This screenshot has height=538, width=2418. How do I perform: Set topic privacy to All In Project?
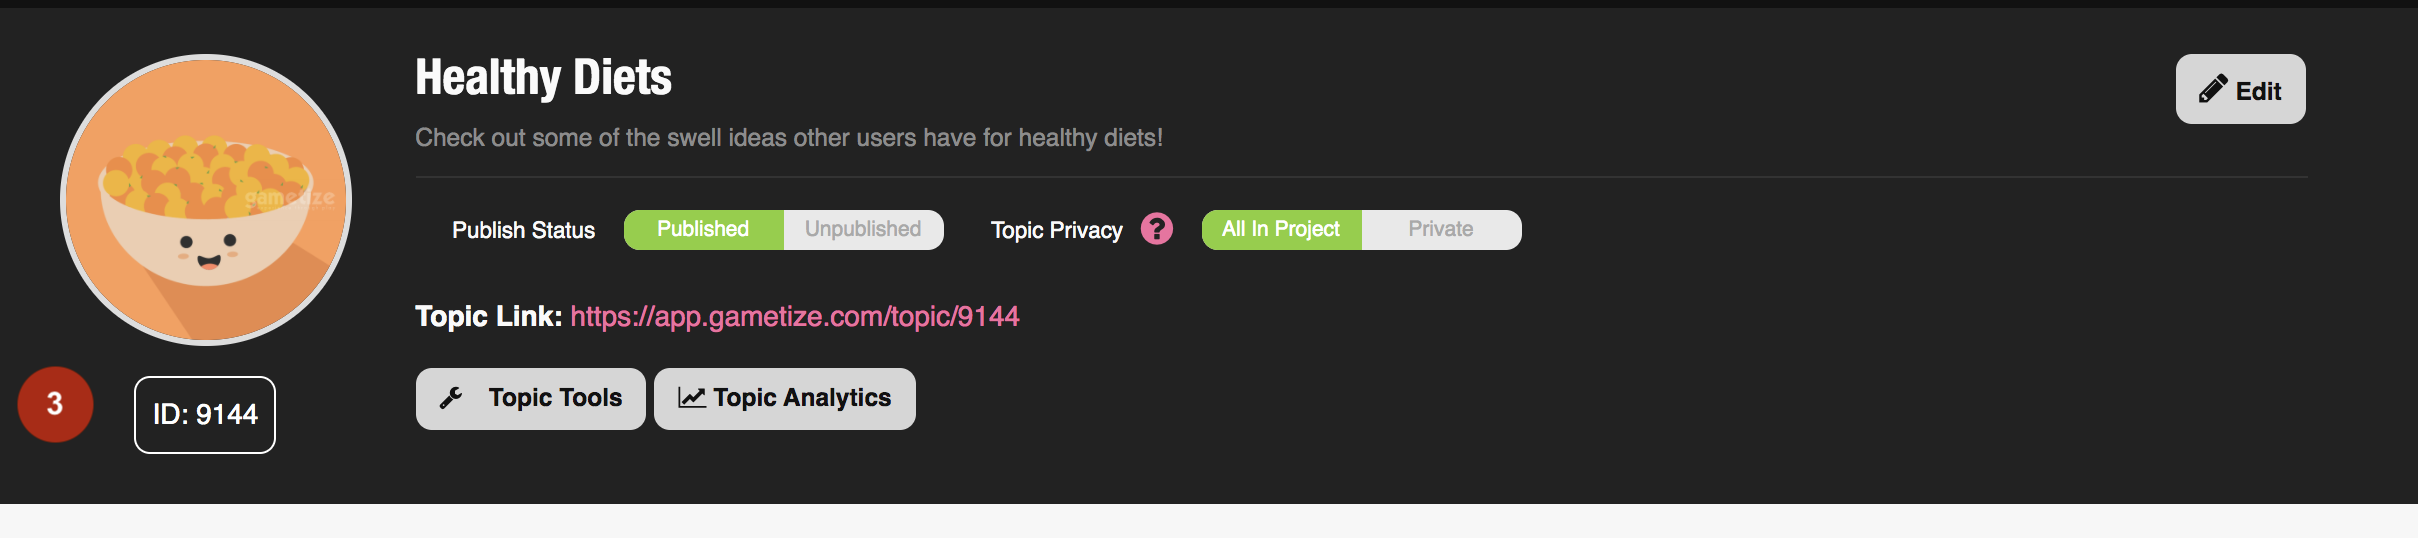1281,229
